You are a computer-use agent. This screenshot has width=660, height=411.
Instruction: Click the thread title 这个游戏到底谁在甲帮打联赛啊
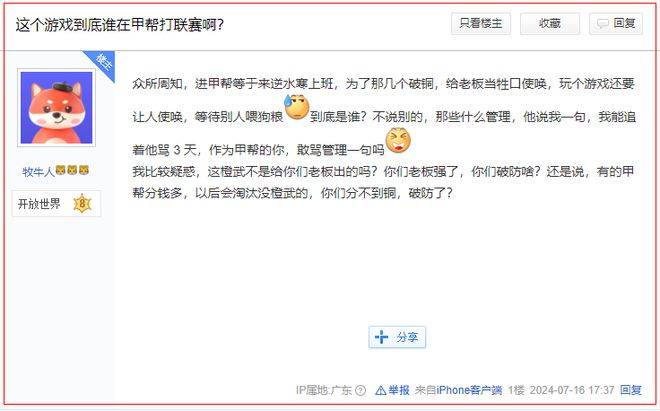[120, 25]
